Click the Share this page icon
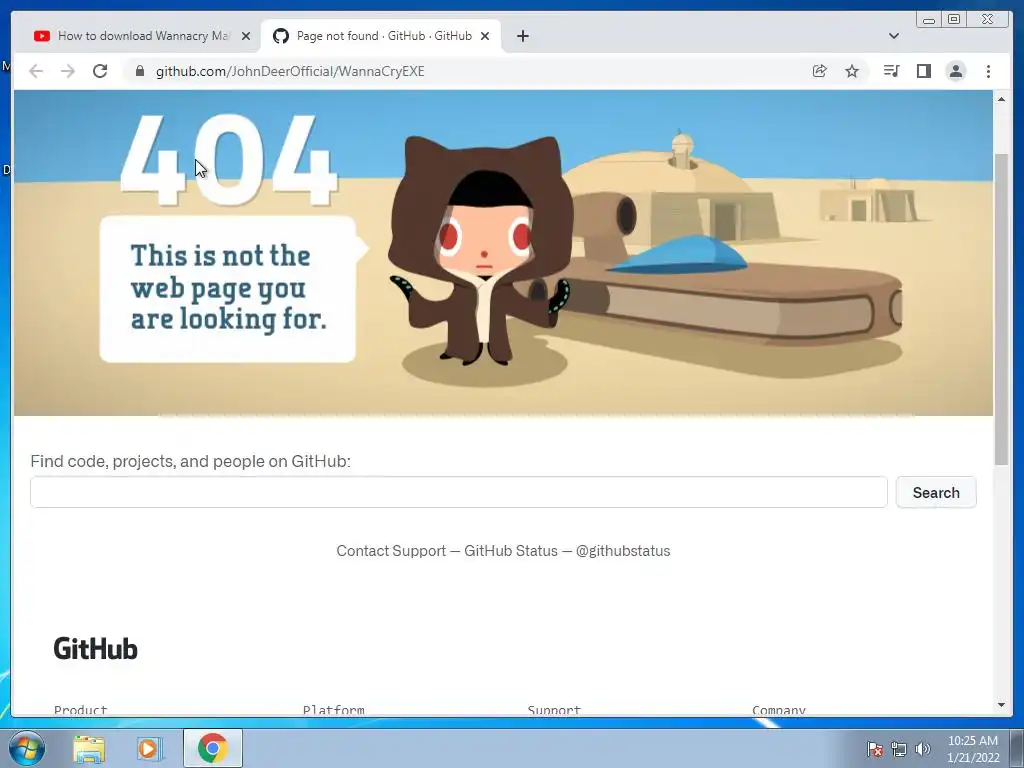This screenshot has width=1024, height=768. tap(819, 71)
